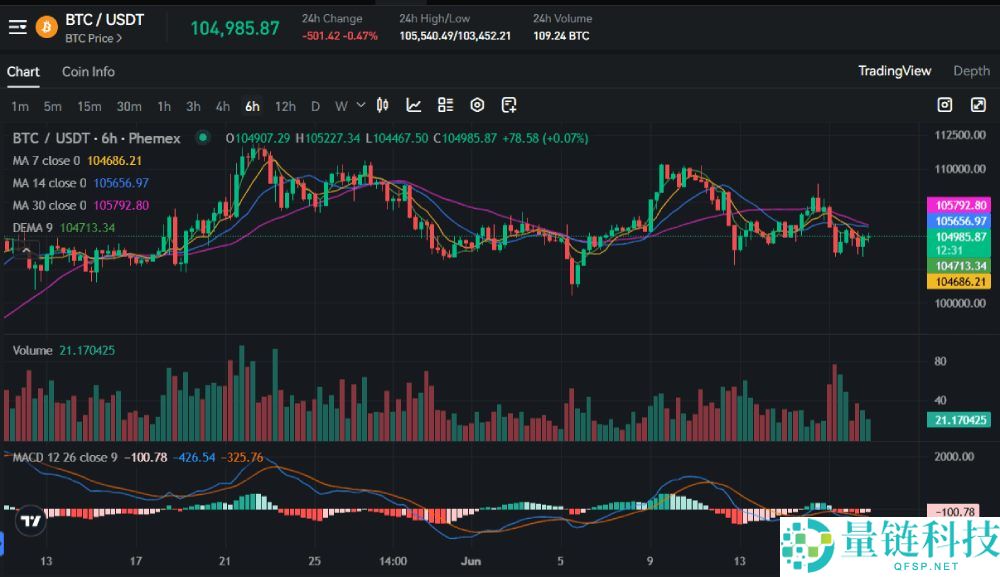This screenshot has width=1000, height=577.
Task: Click the 104,985.87 last price
Action: coord(235,28)
